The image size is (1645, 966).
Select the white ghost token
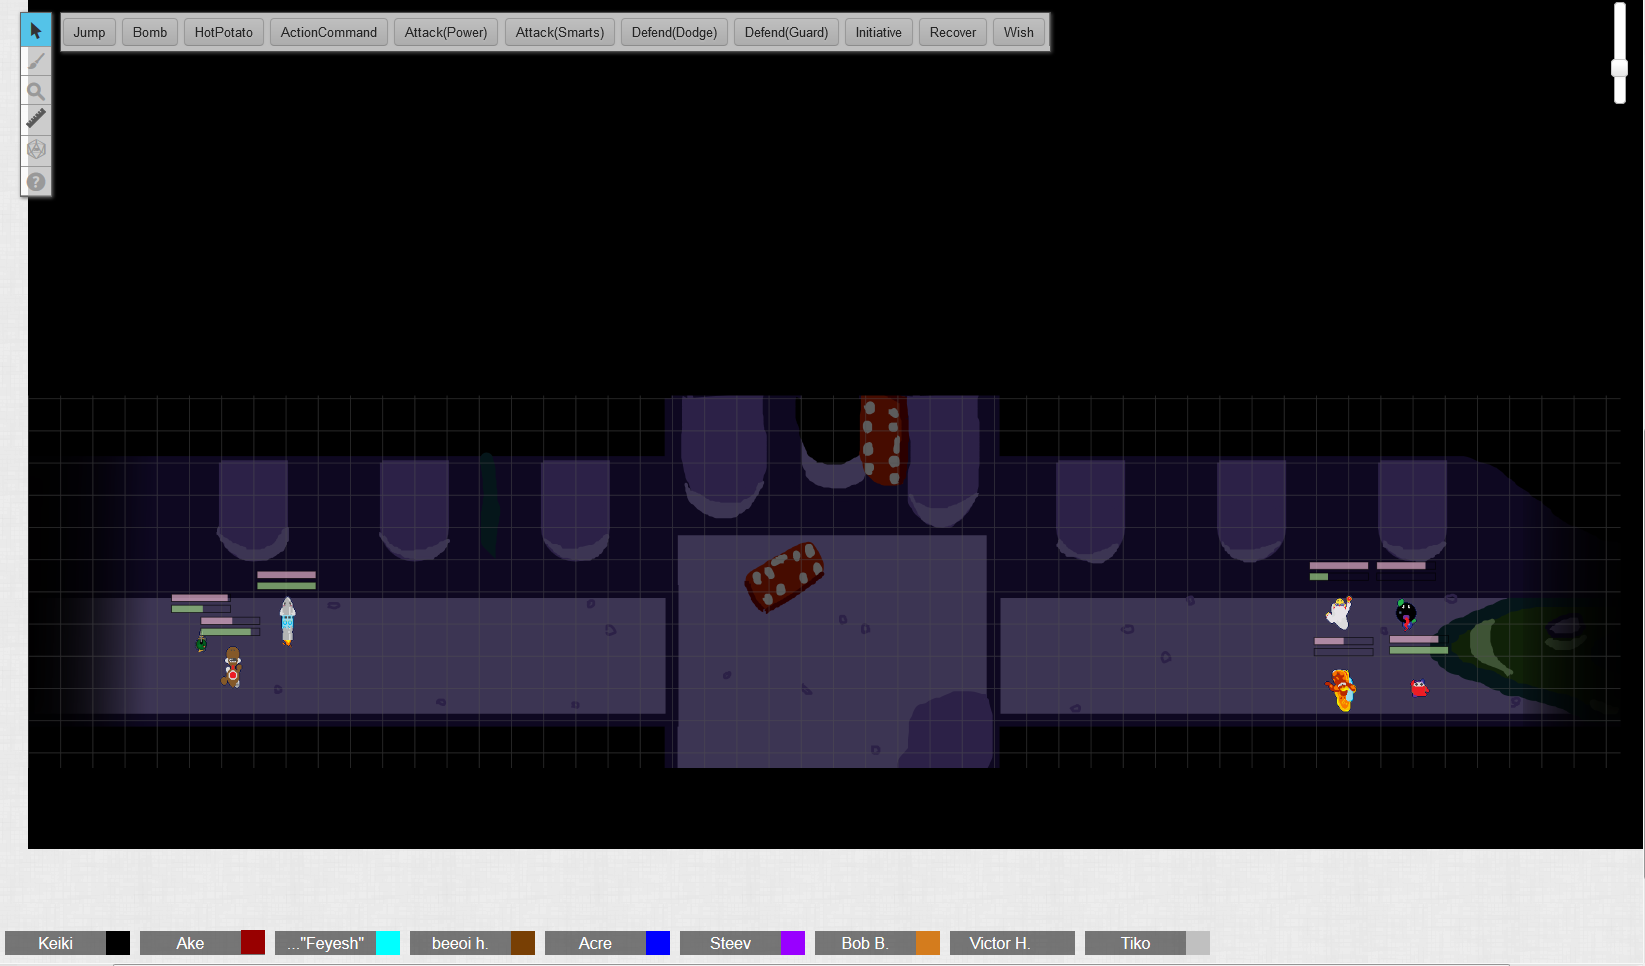(x=1340, y=611)
